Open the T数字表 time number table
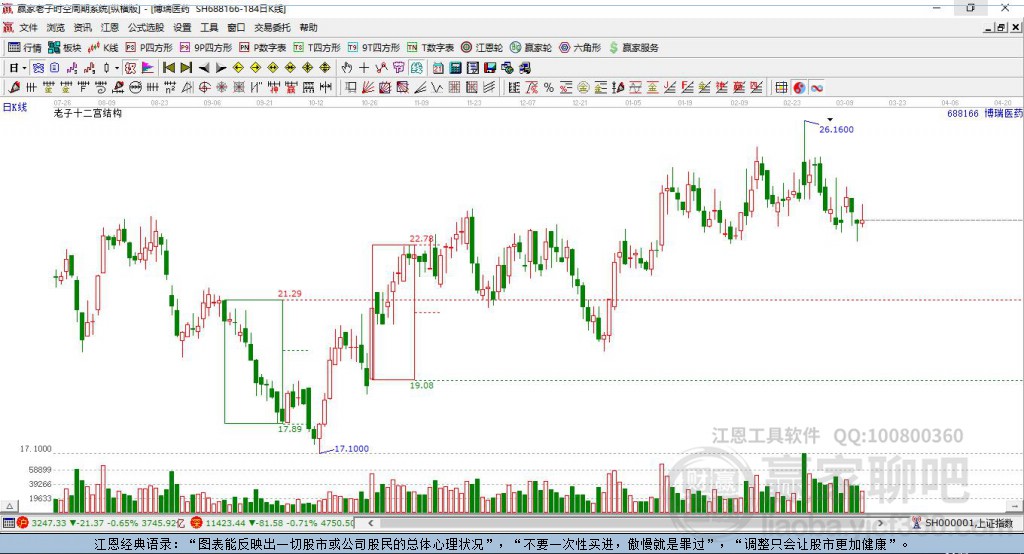 (430, 48)
